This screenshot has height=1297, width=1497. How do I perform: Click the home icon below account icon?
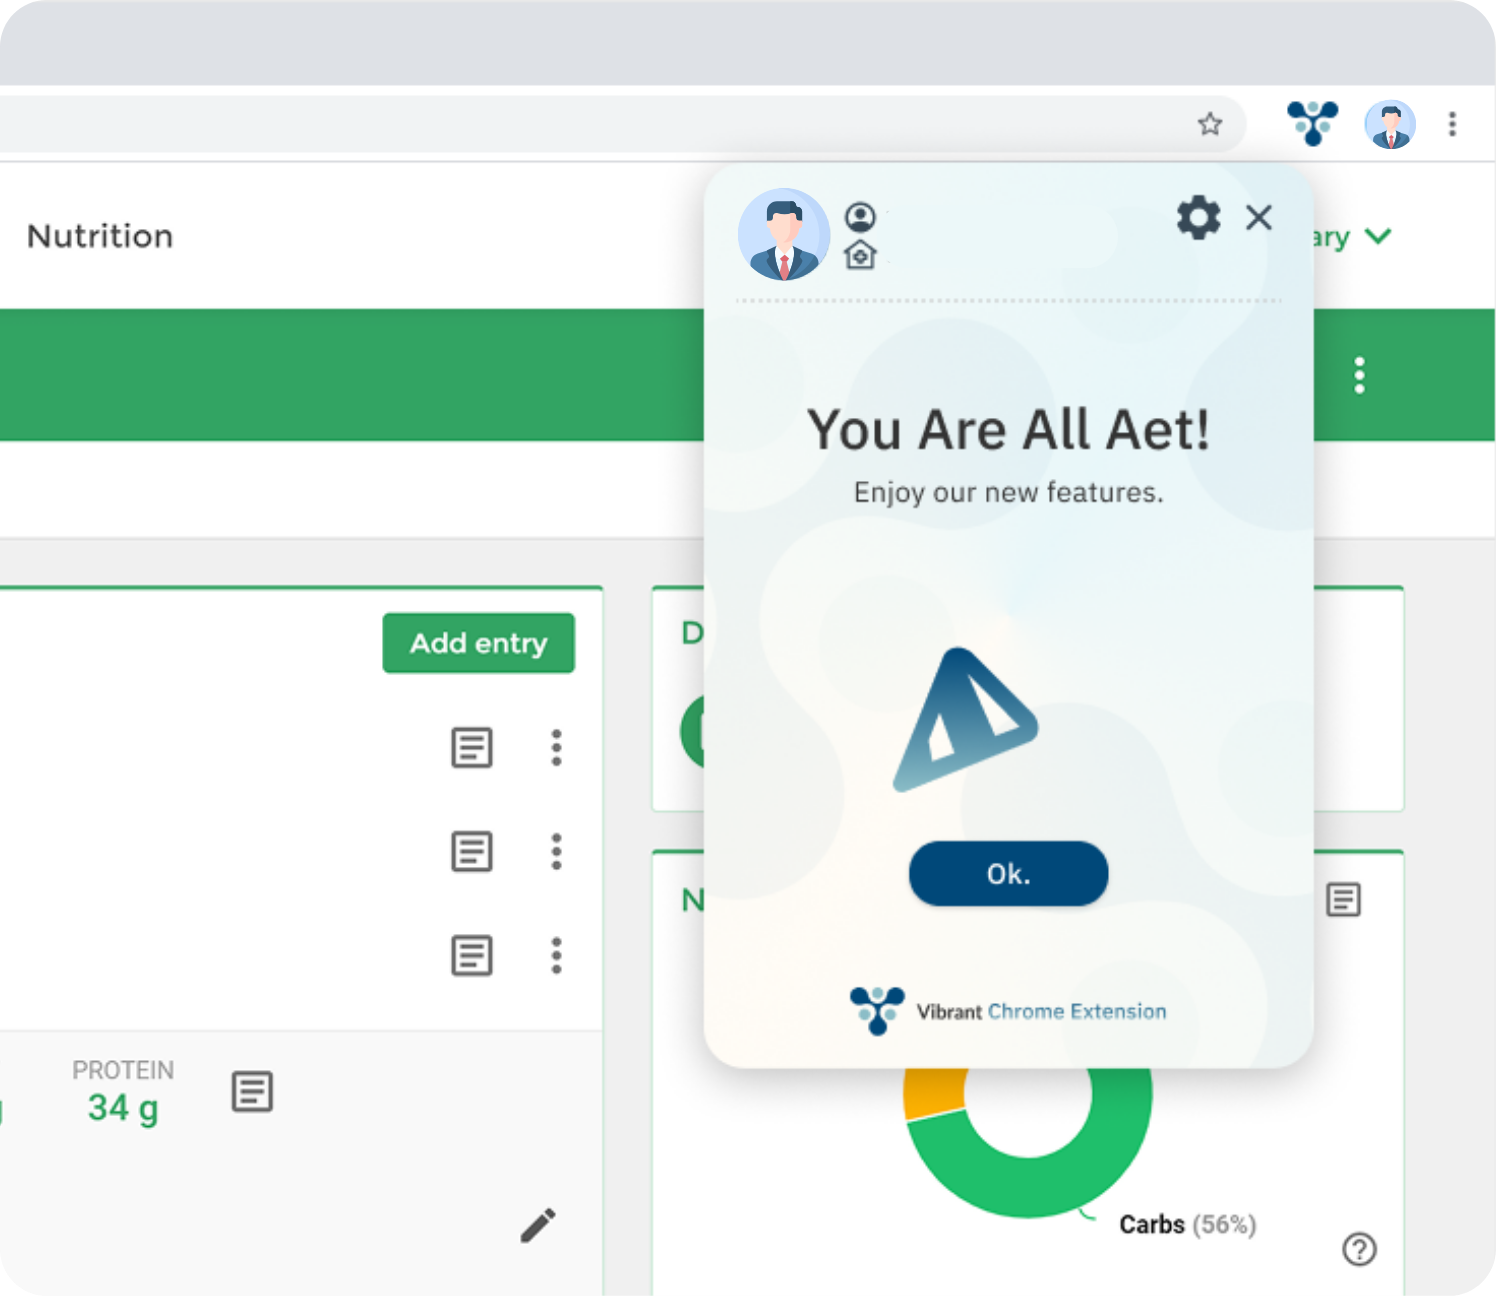point(860,256)
